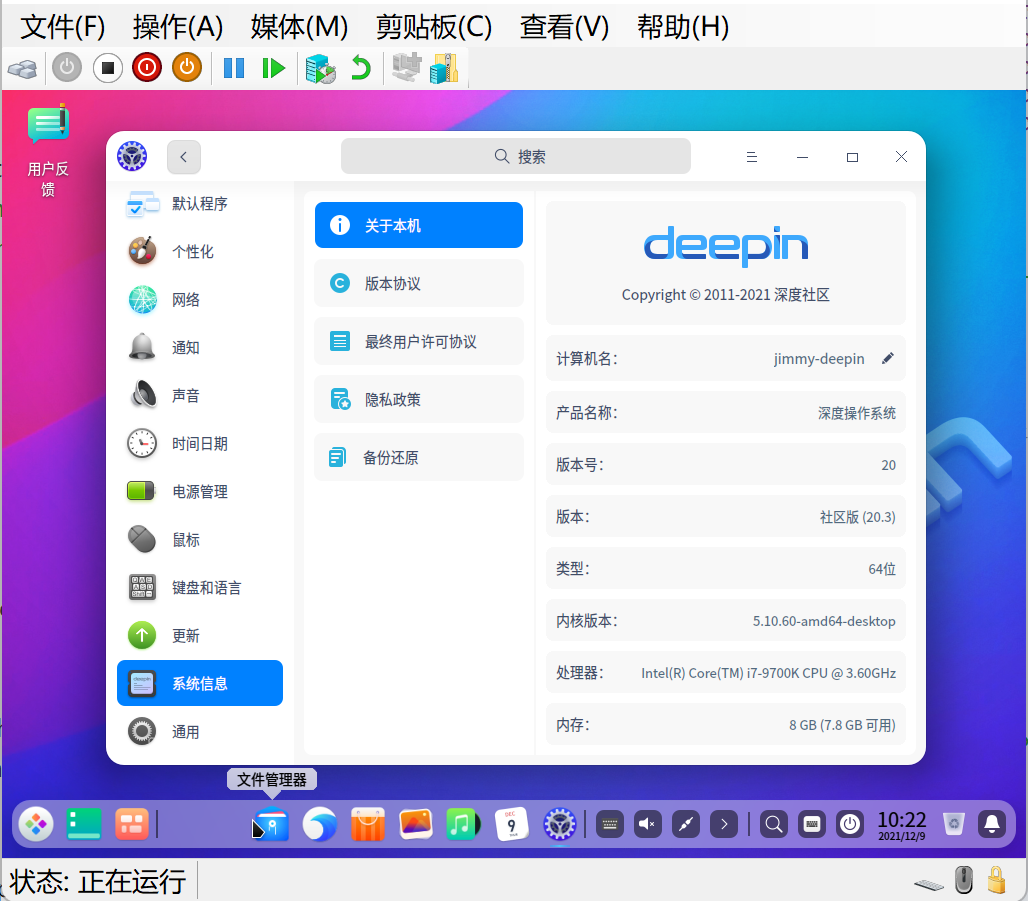This screenshot has height=901, width=1028.
Task: Open the dock clock 10:22
Action: tap(902, 825)
